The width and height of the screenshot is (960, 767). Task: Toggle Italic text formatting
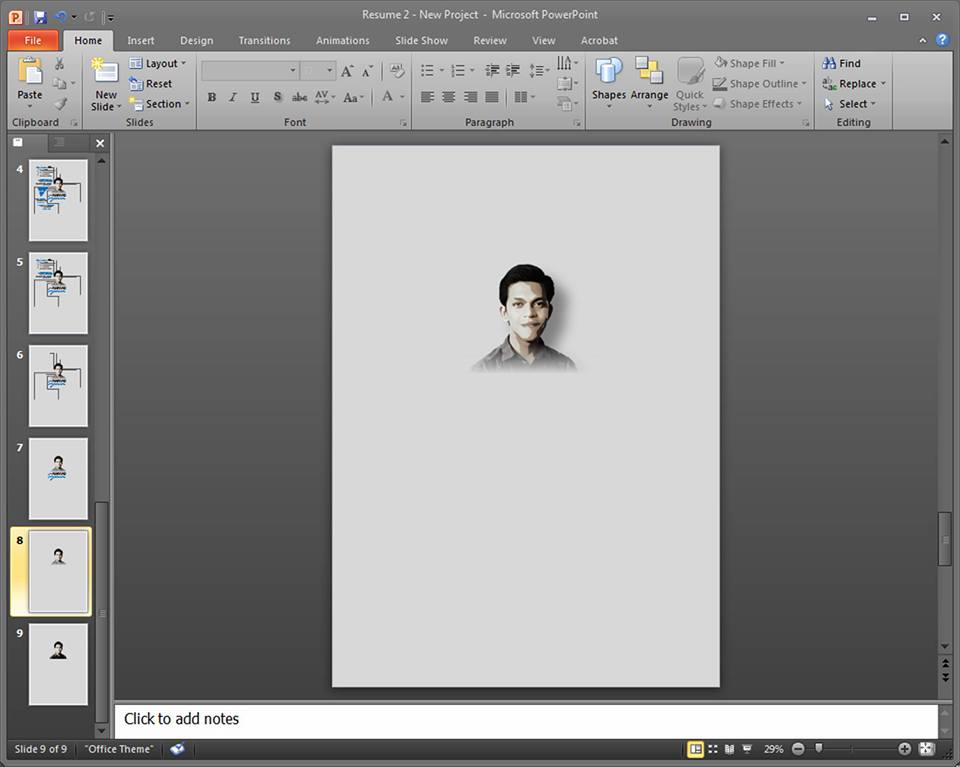[x=233, y=97]
